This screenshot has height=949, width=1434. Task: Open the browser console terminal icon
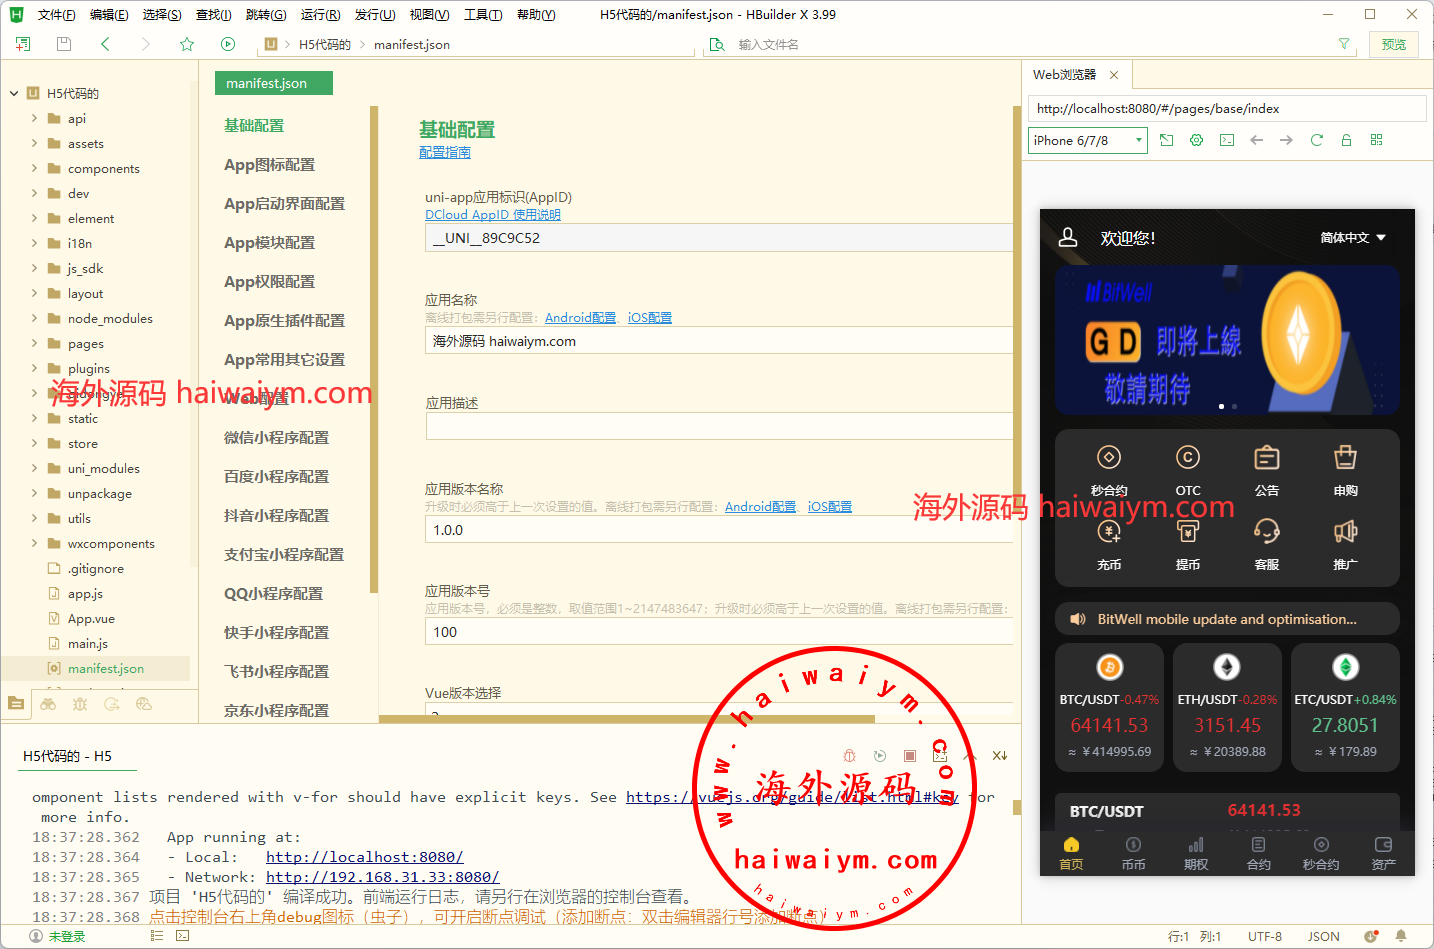(x=1227, y=140)
